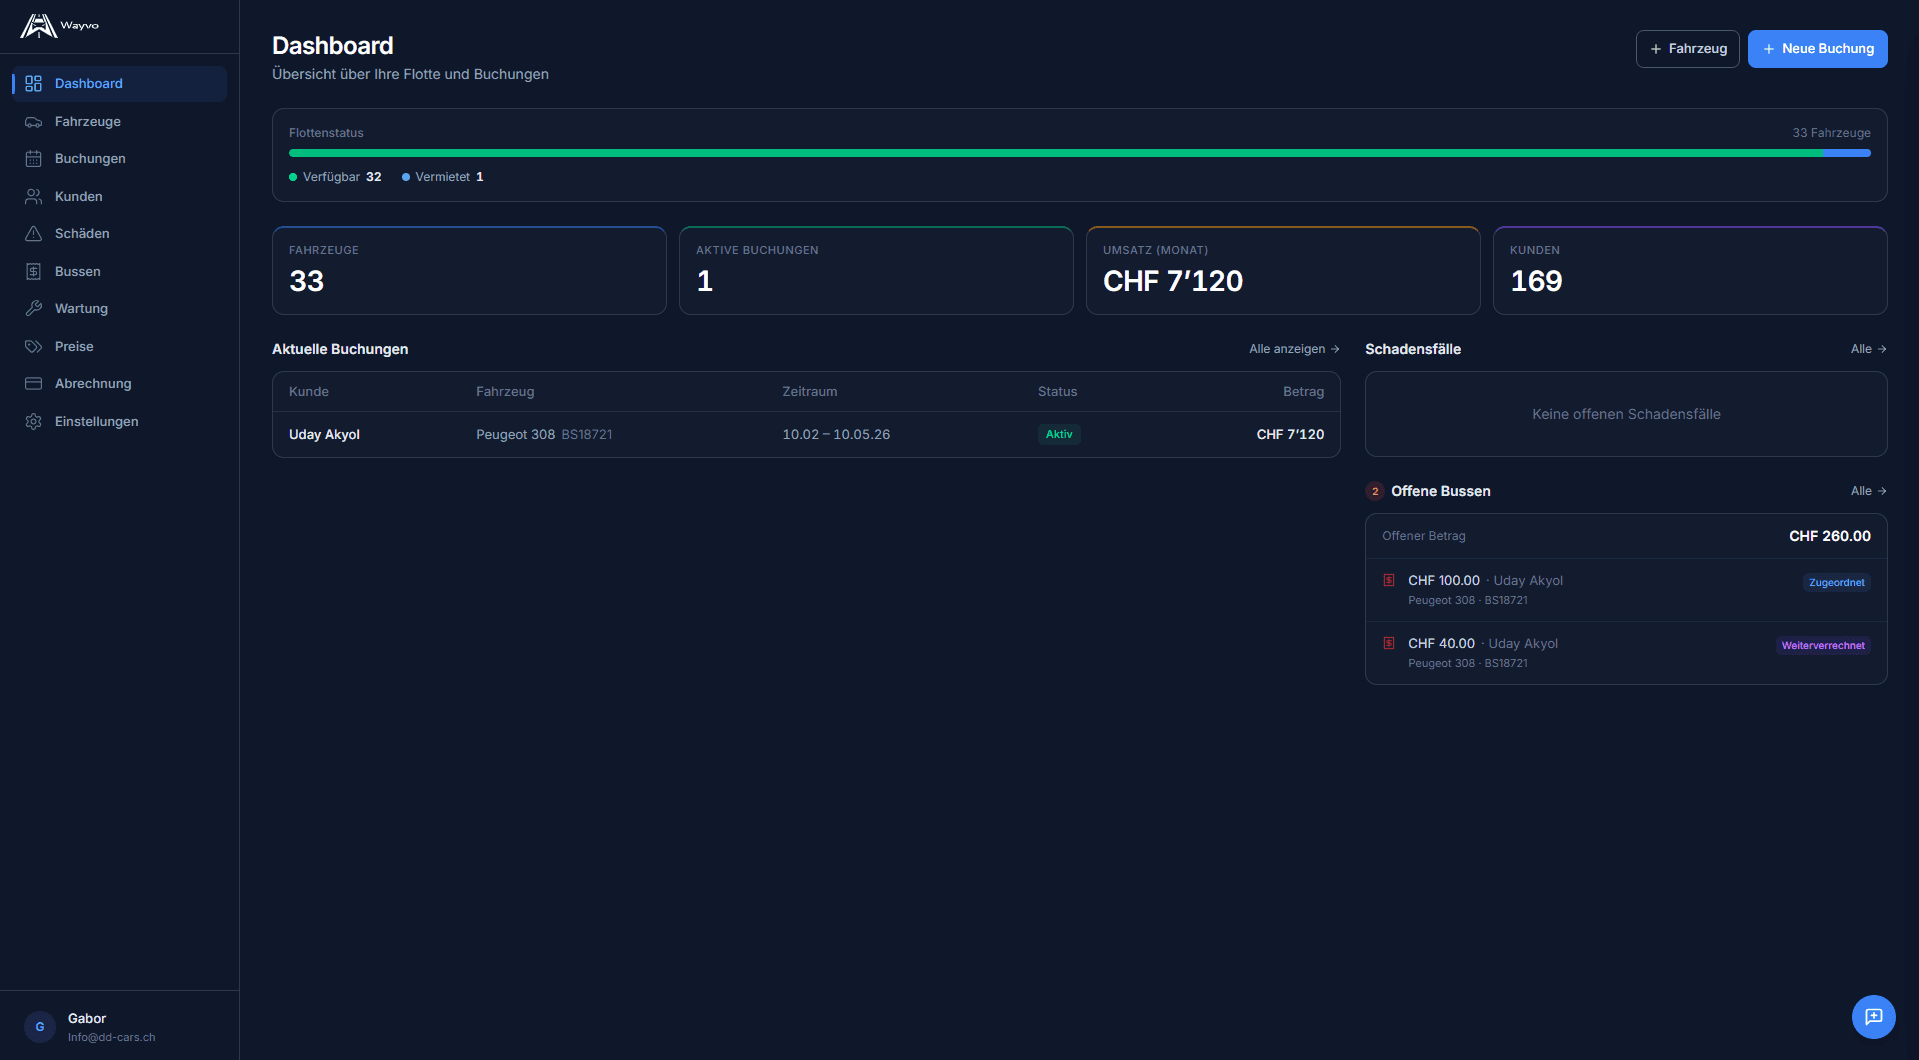
Task: Click the Kunden people icon
Action: [x=33, y=197]
